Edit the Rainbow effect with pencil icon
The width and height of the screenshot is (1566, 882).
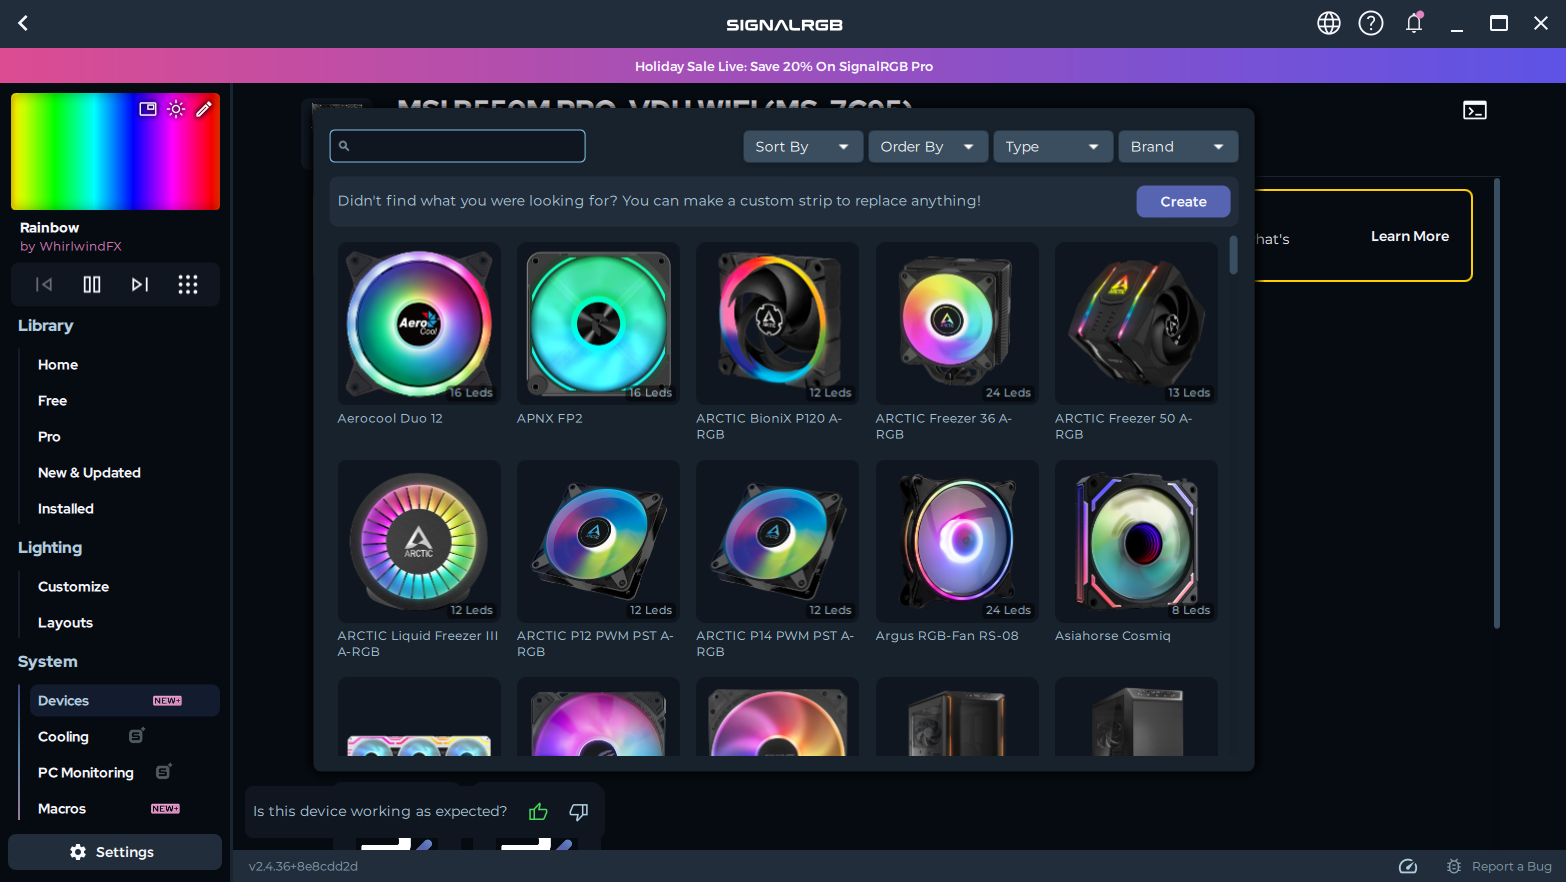point(204,109)
